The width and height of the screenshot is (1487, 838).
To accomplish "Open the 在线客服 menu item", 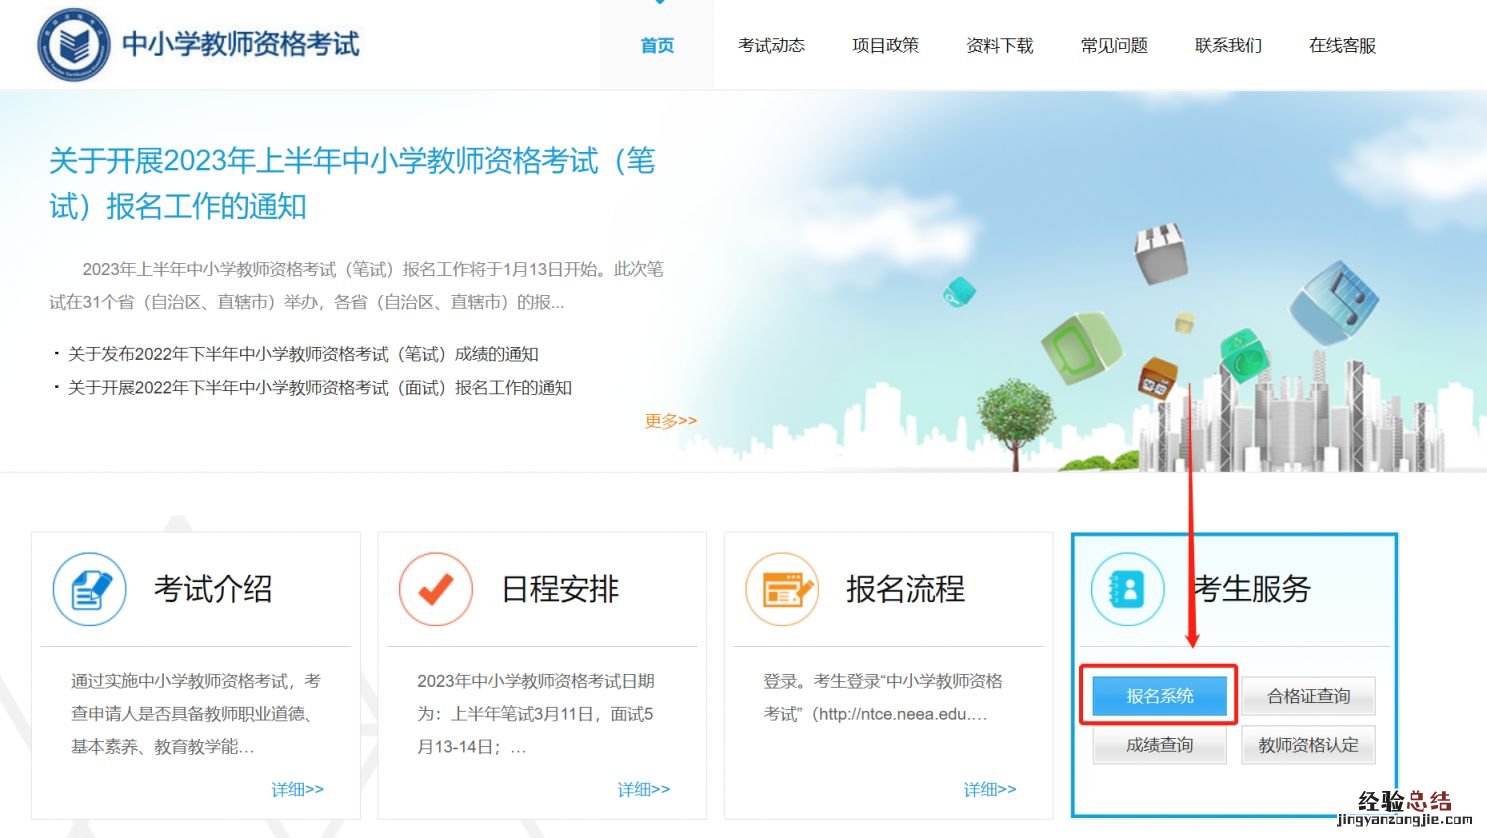I will pos(1342,46).
